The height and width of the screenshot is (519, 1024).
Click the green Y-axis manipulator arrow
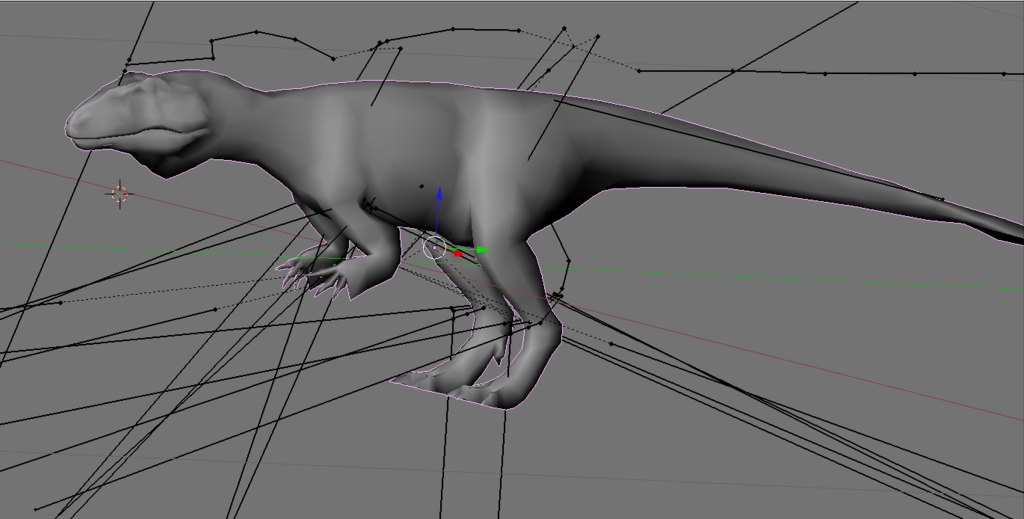481,249
